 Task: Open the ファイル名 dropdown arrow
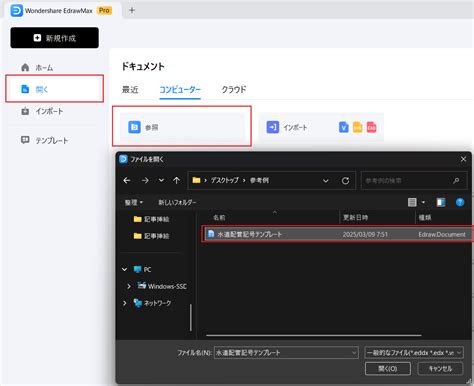coord(354,353)
